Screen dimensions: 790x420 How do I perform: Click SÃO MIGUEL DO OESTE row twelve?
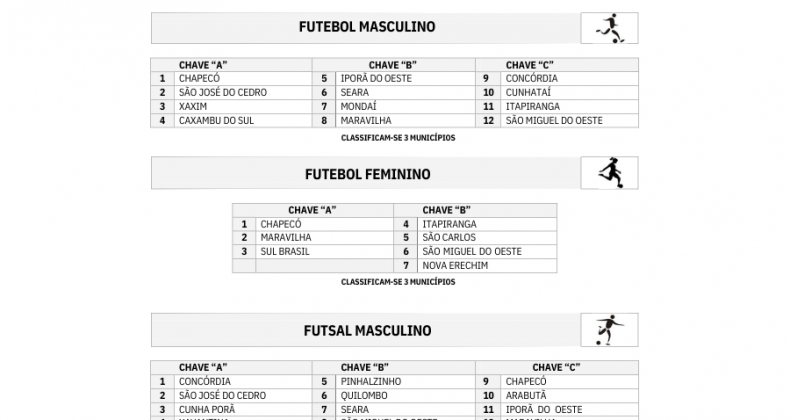pyautogui.click(x=554, y=121)
